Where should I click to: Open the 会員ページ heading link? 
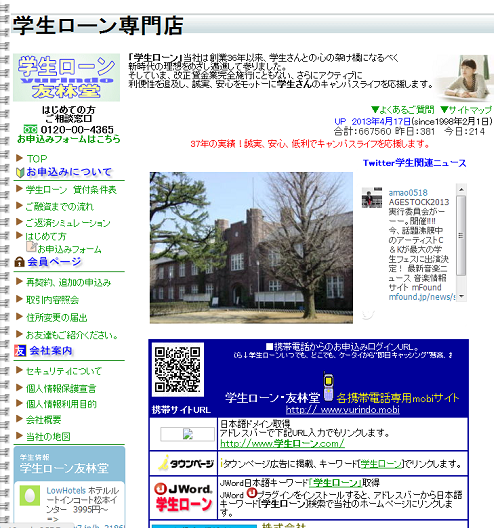[x=54, y=262]
